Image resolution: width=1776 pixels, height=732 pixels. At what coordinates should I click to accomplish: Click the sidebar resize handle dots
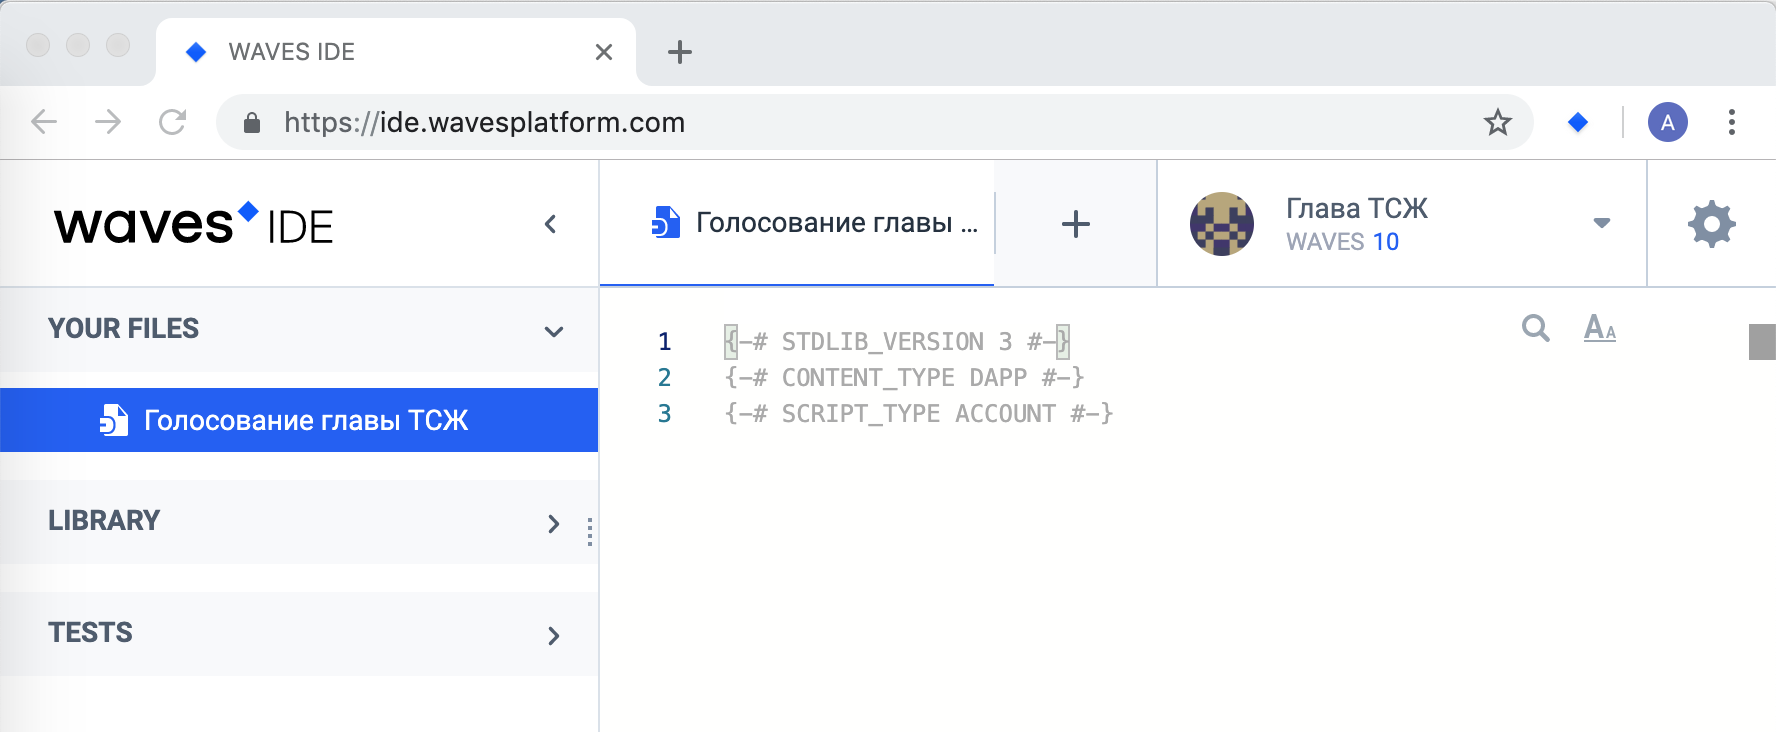pyautogui.click(x=590, y=532)
